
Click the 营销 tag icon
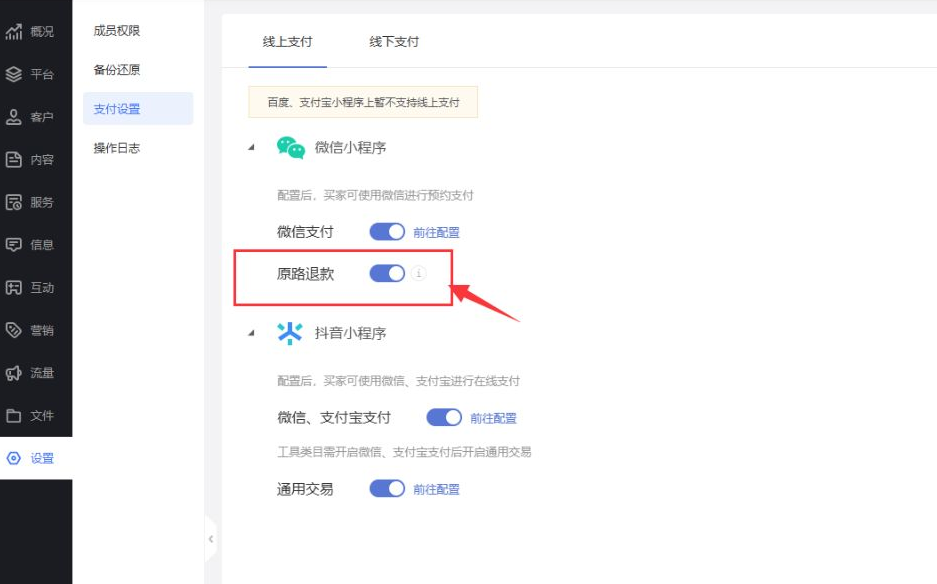[x=14, y=330]
